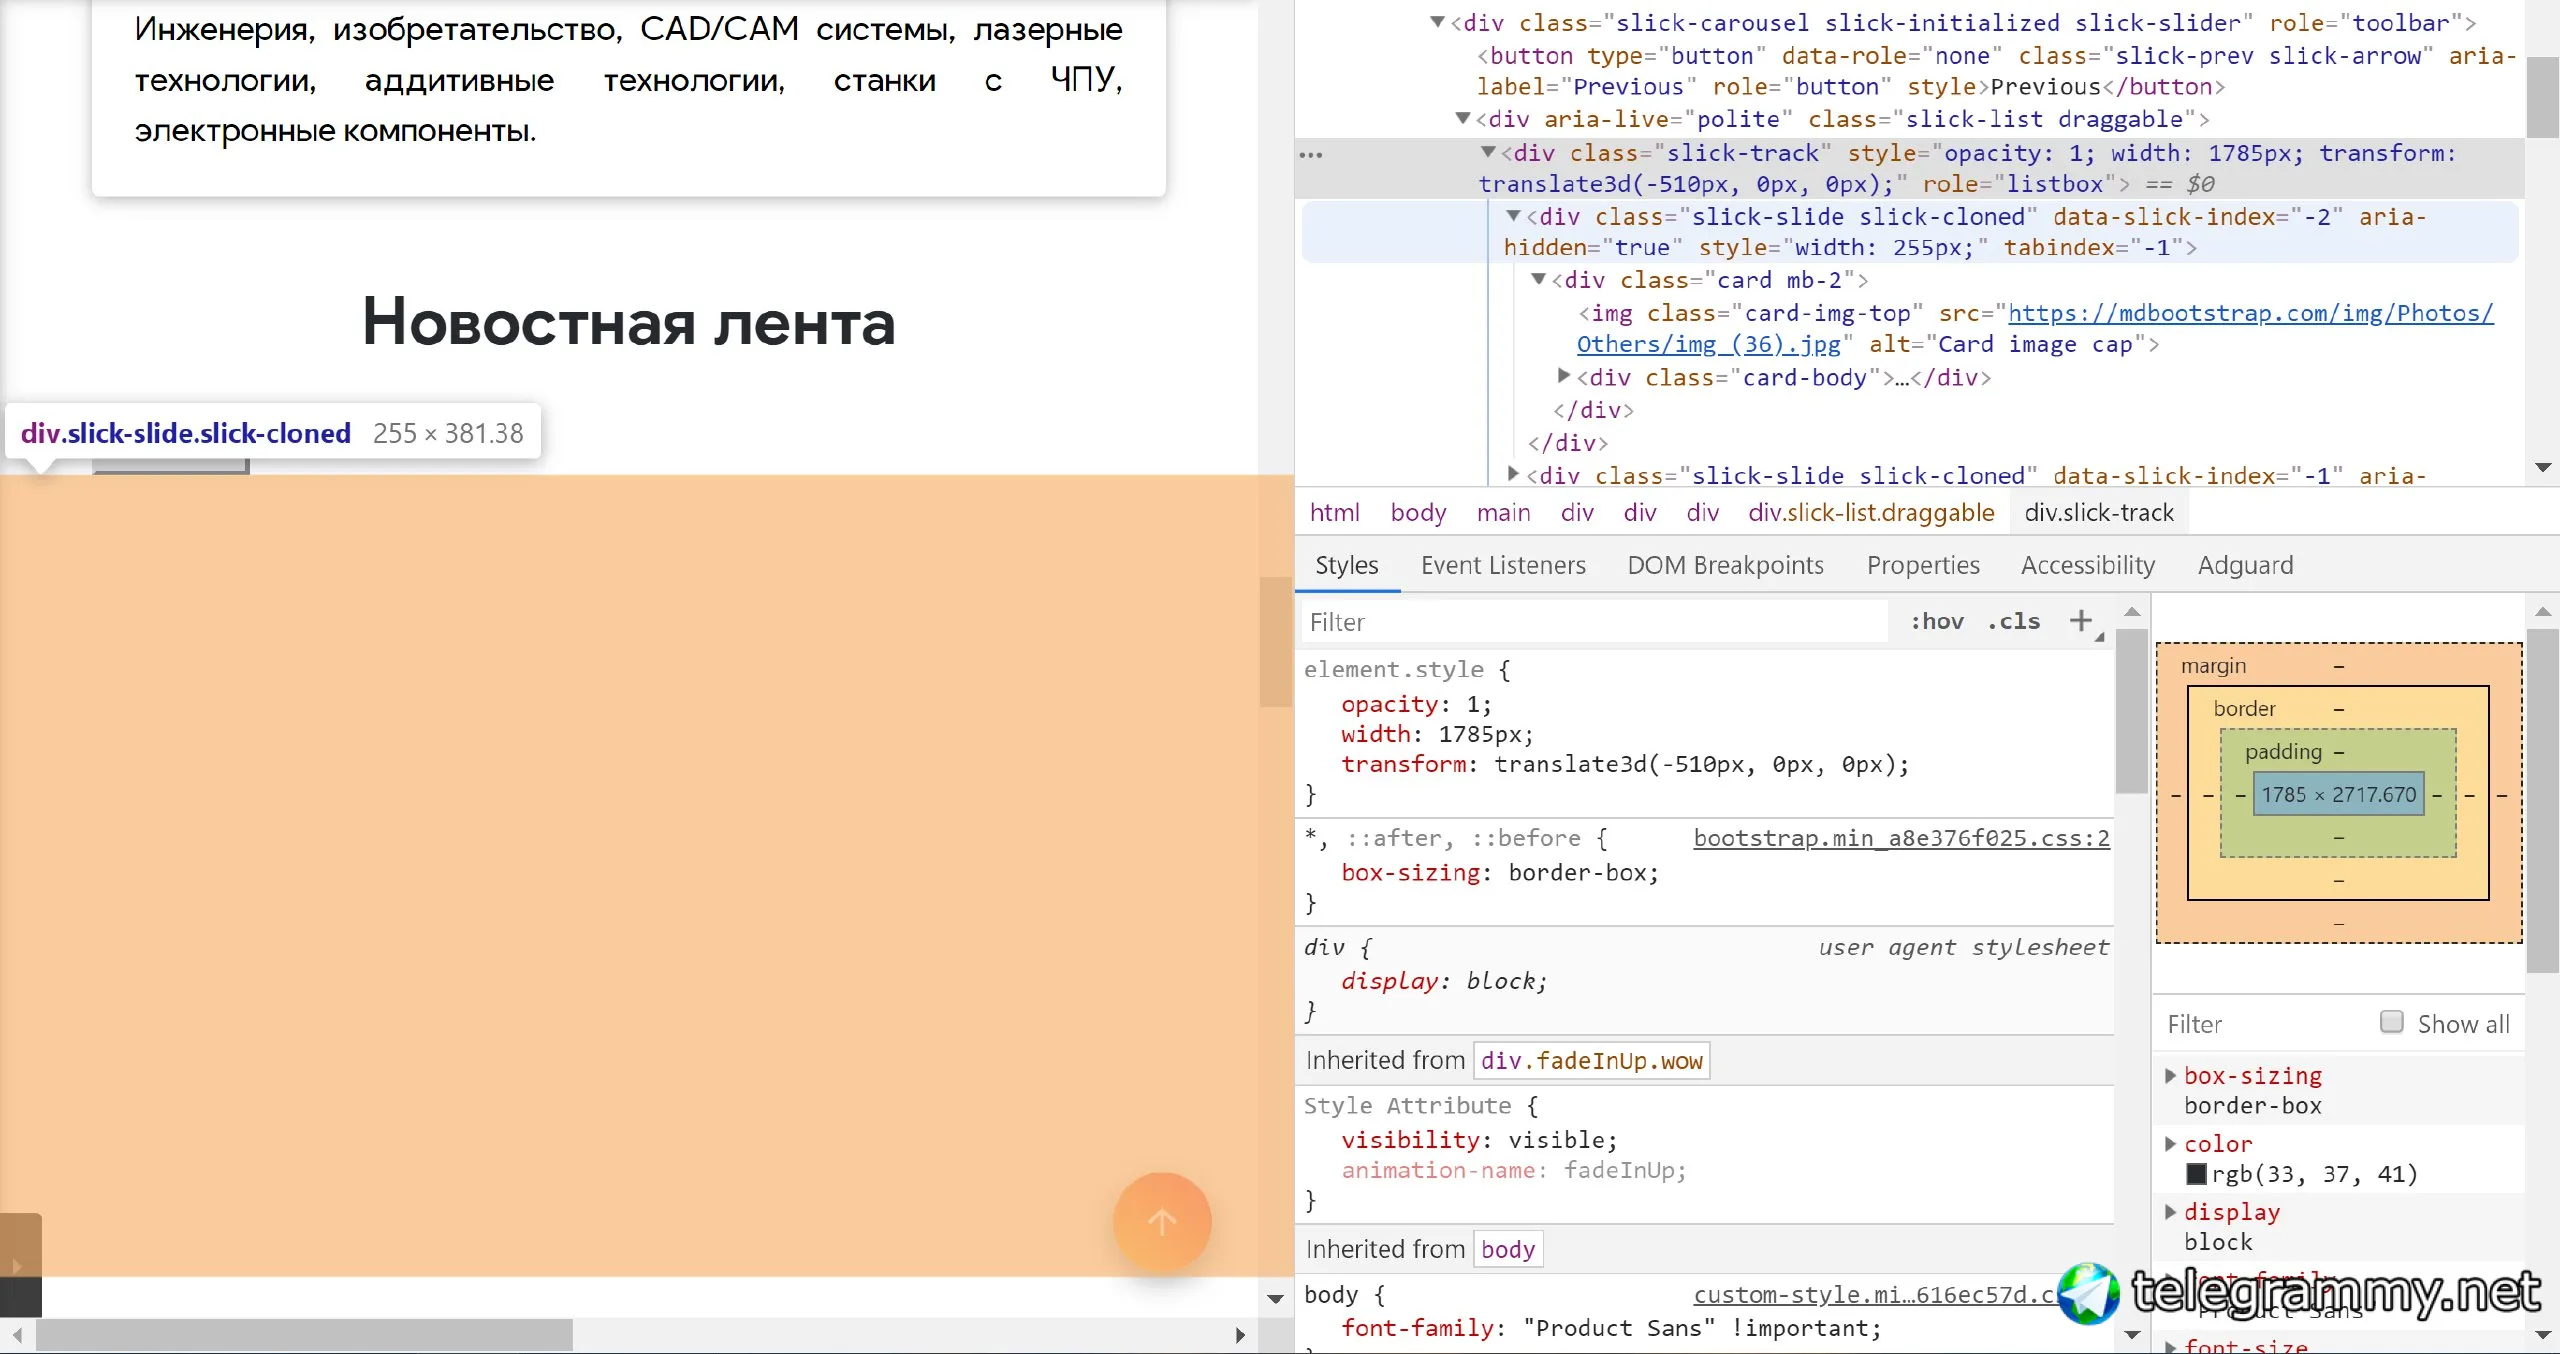Click the page scroll-left arrow
Image resolution: width=2560 pixels, height=1354 pixels.
(16, 1334)
